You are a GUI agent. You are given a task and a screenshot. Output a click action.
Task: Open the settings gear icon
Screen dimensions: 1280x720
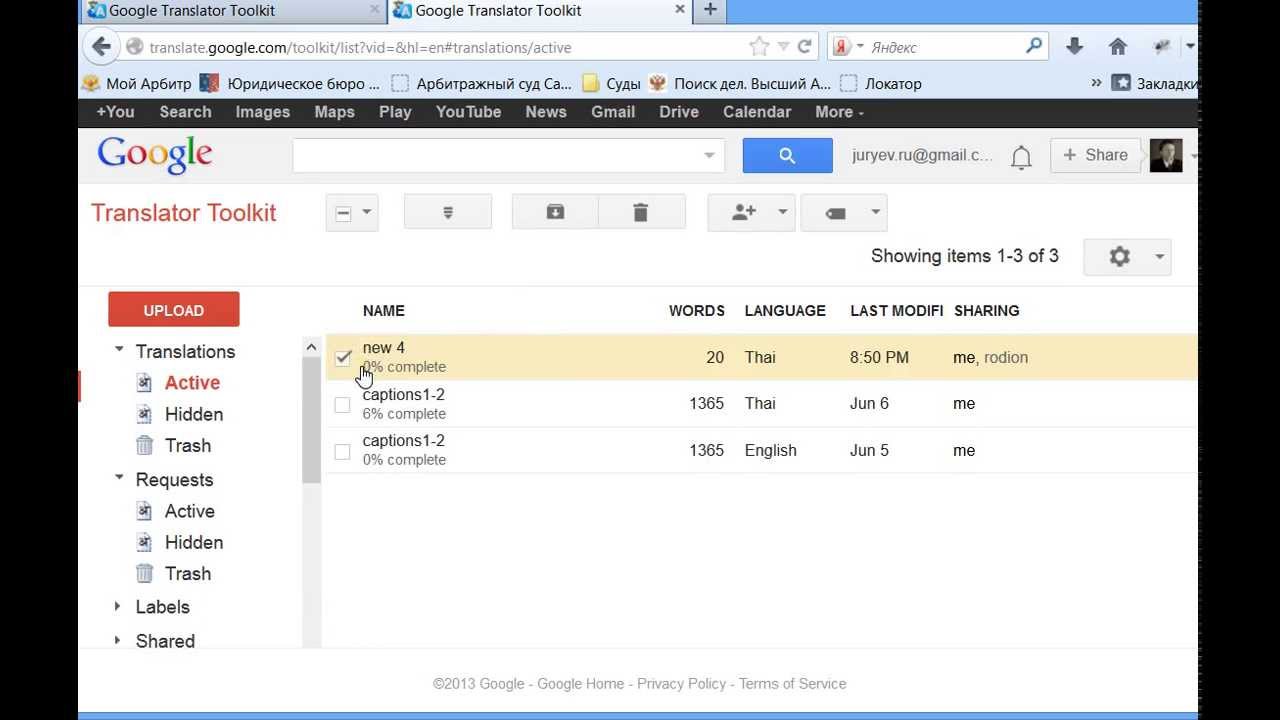click(1119, 256)
